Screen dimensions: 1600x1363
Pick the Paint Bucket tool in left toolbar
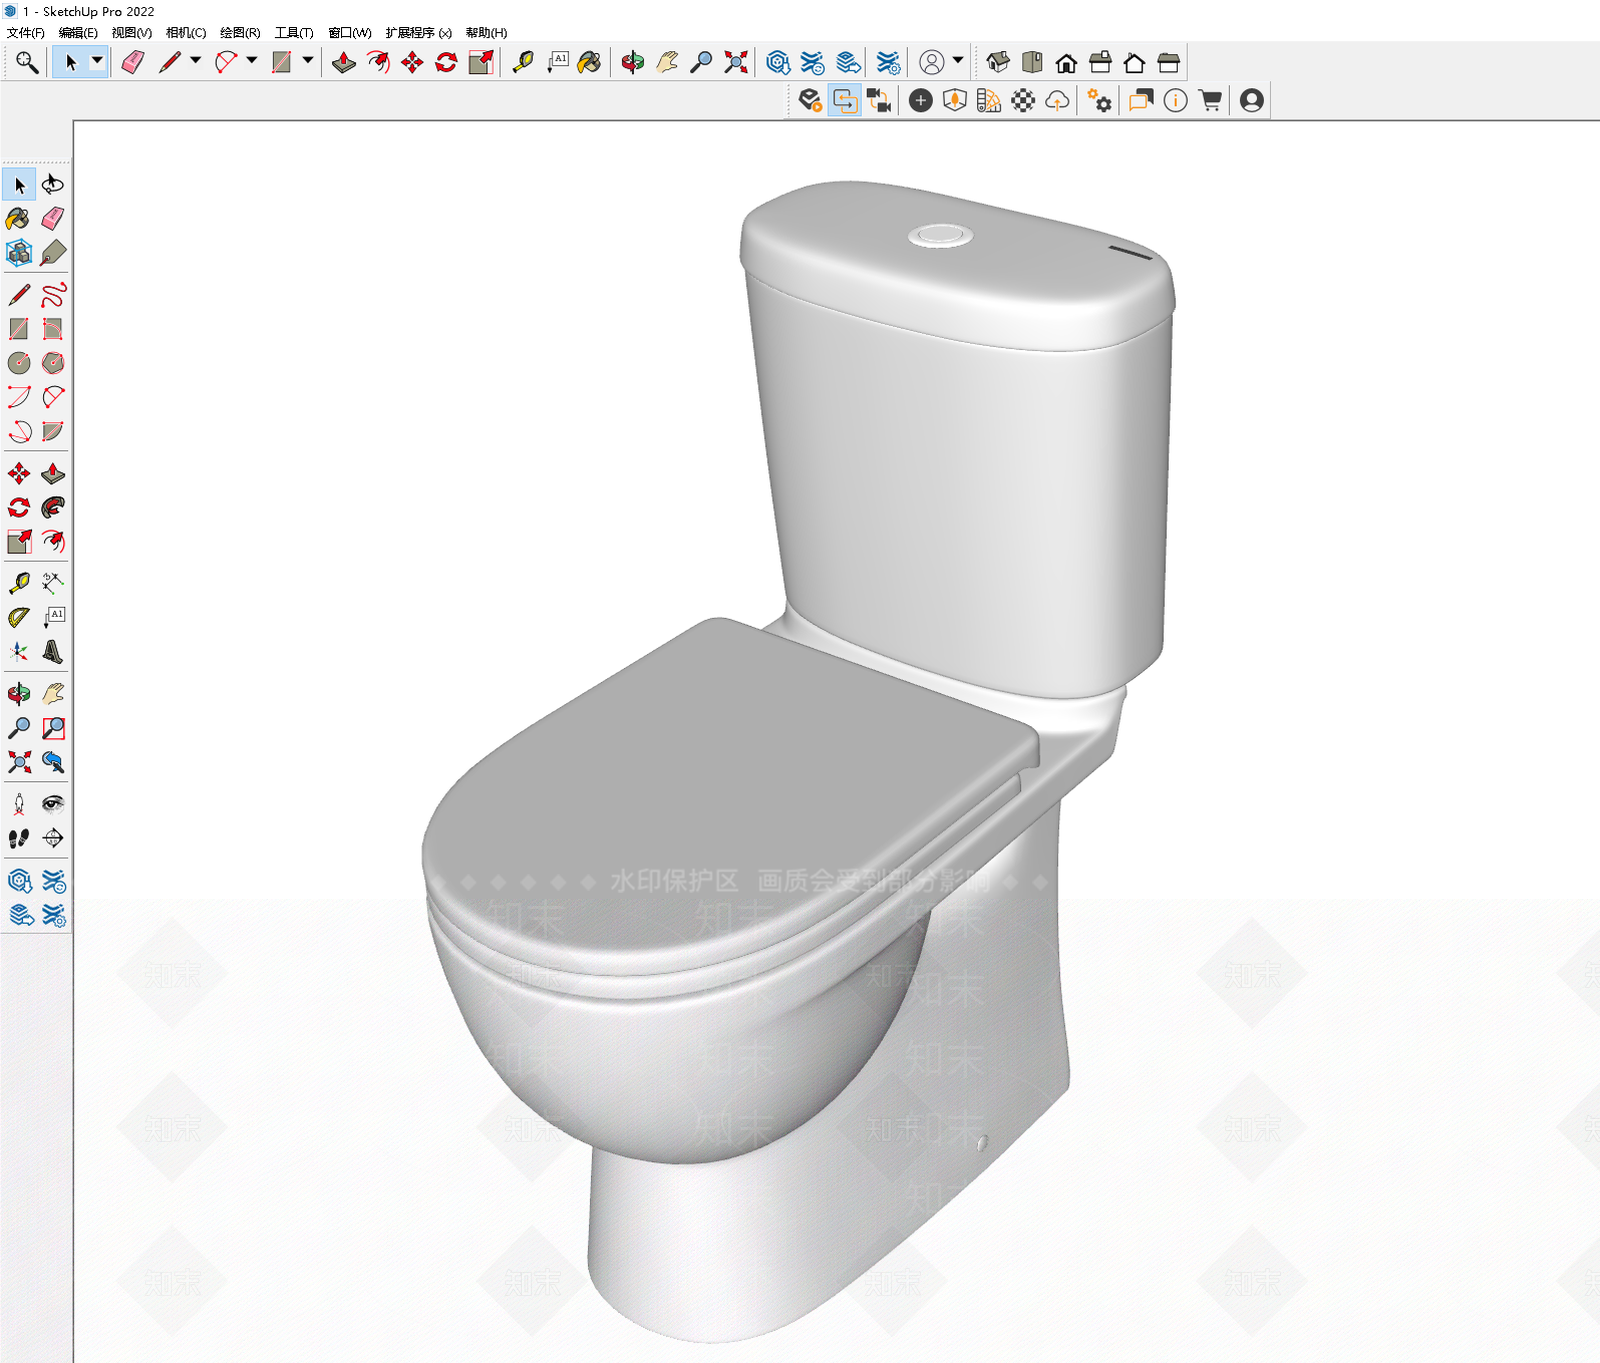pos(18,219)
